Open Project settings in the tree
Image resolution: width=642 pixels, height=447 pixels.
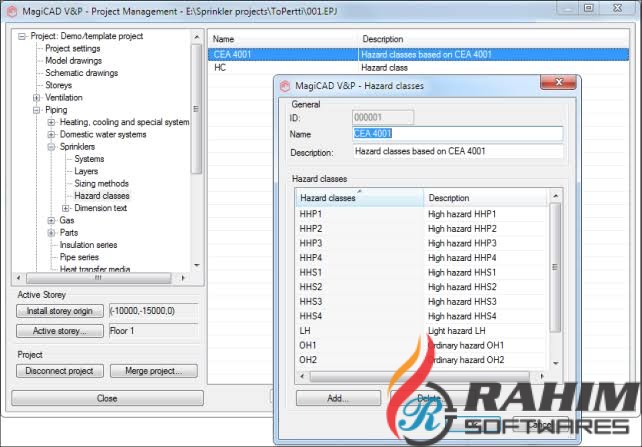pyautogui.click(x=72, y=48)
